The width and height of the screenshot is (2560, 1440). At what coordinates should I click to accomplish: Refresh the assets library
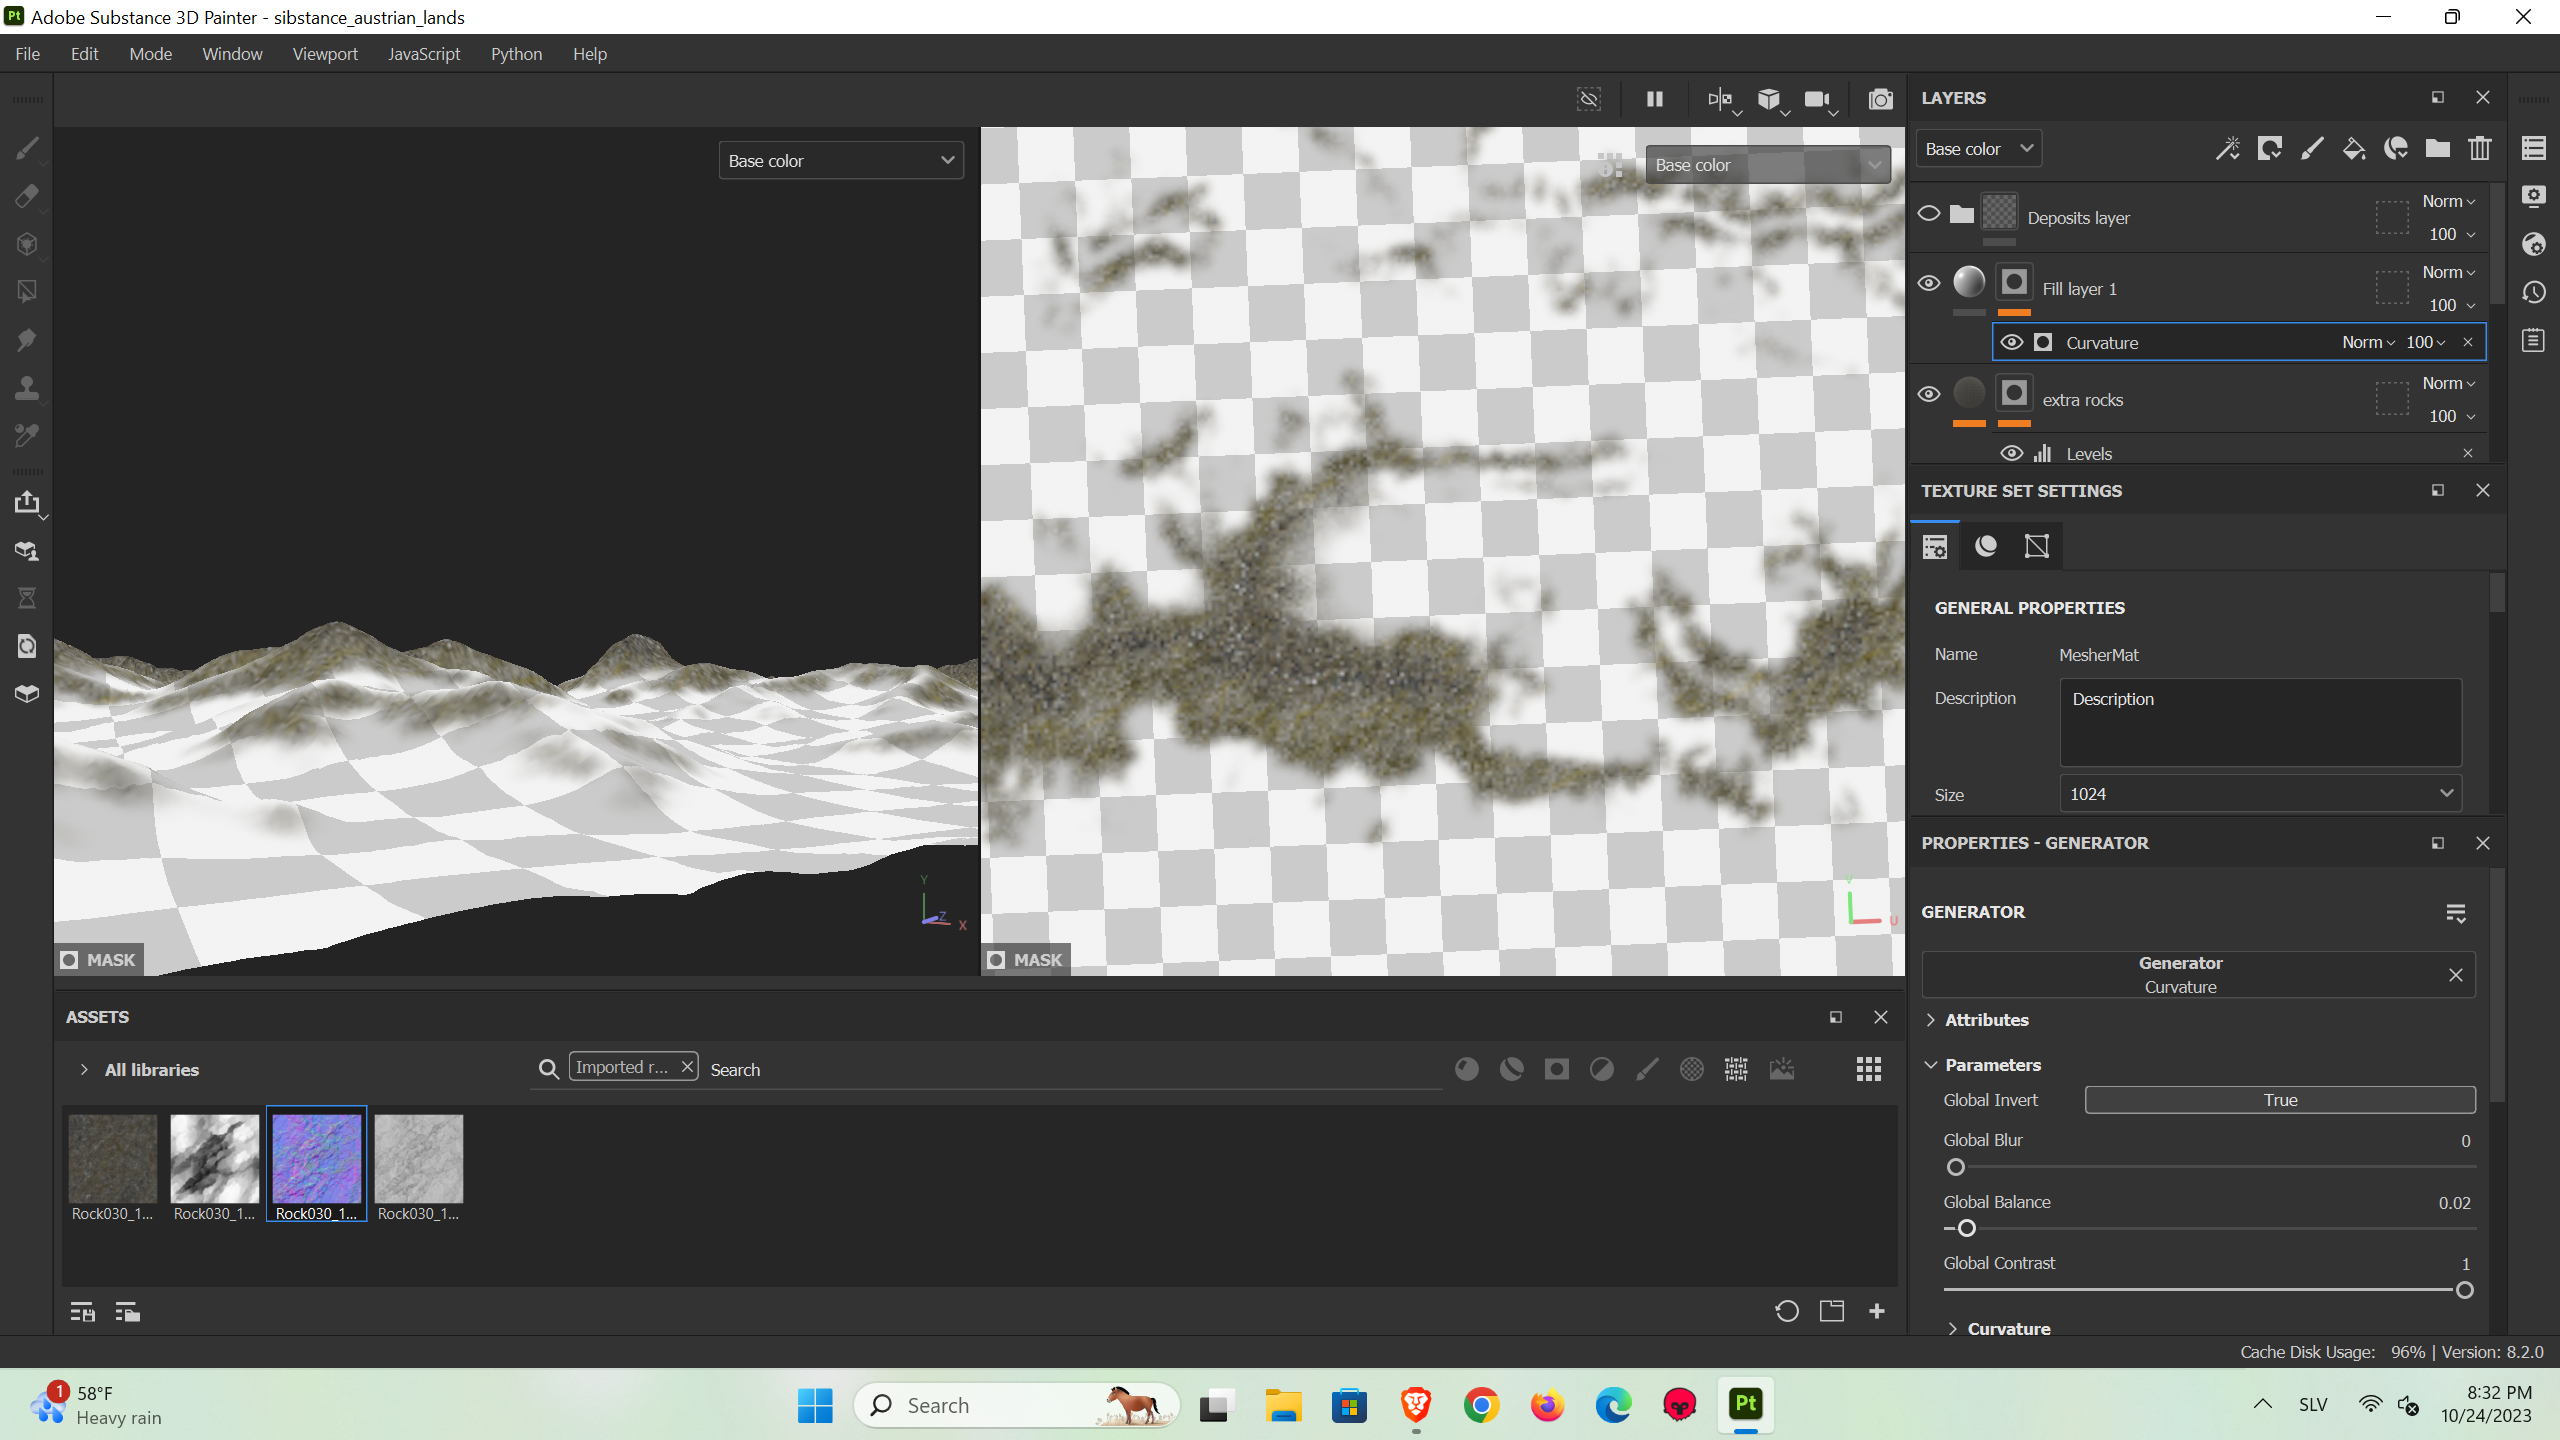coord(1787,1311)
